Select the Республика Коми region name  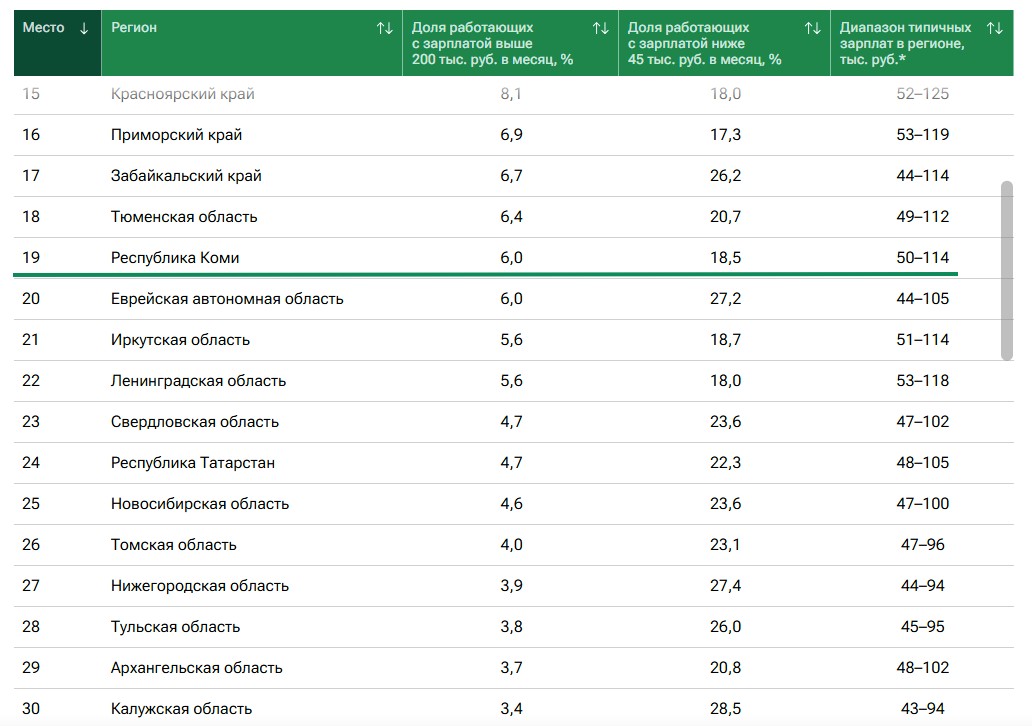point(175,258)
